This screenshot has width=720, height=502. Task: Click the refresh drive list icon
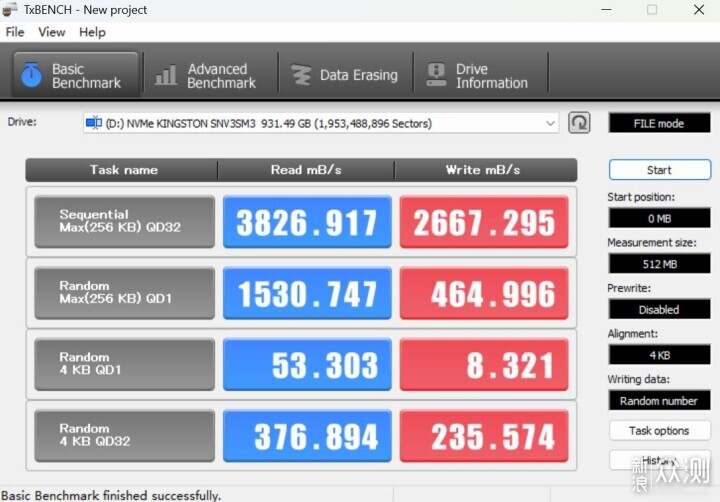point(579,123)
